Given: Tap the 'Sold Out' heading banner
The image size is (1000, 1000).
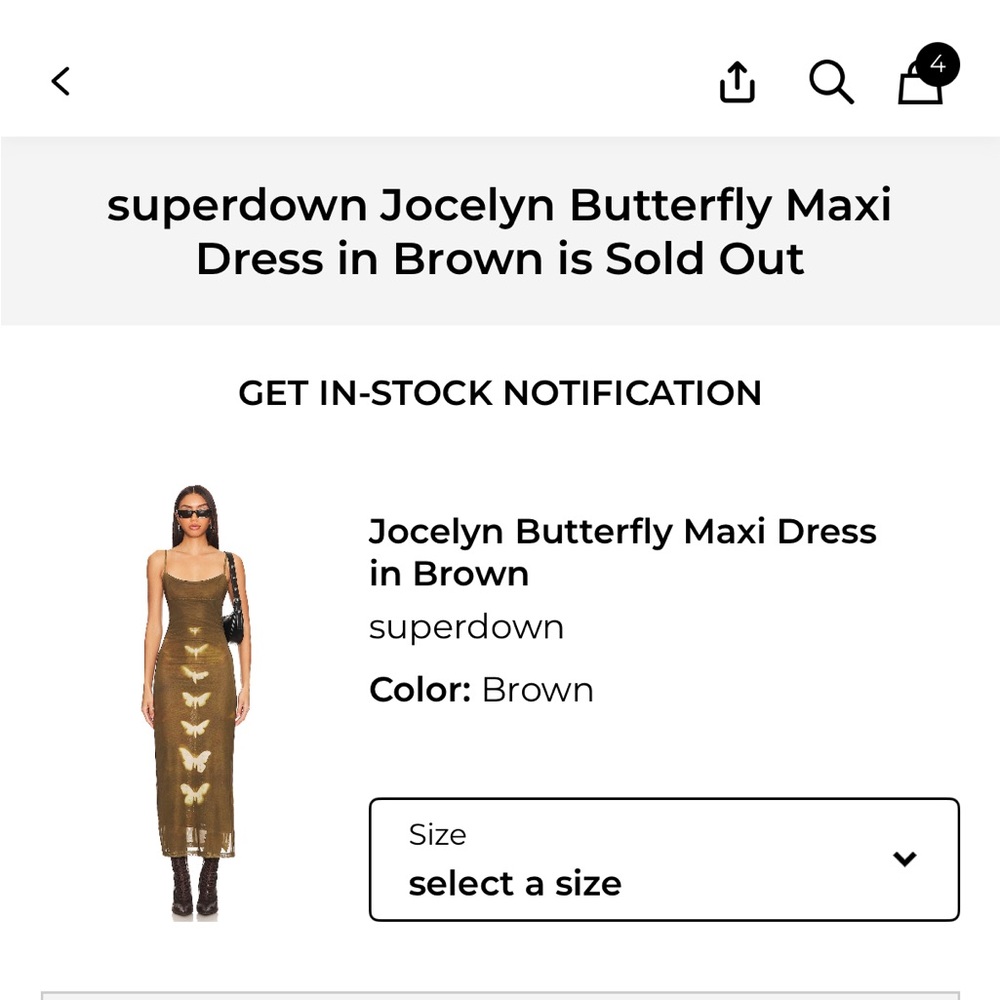Looking at the screenshot, I should click(x=500, y=232).
